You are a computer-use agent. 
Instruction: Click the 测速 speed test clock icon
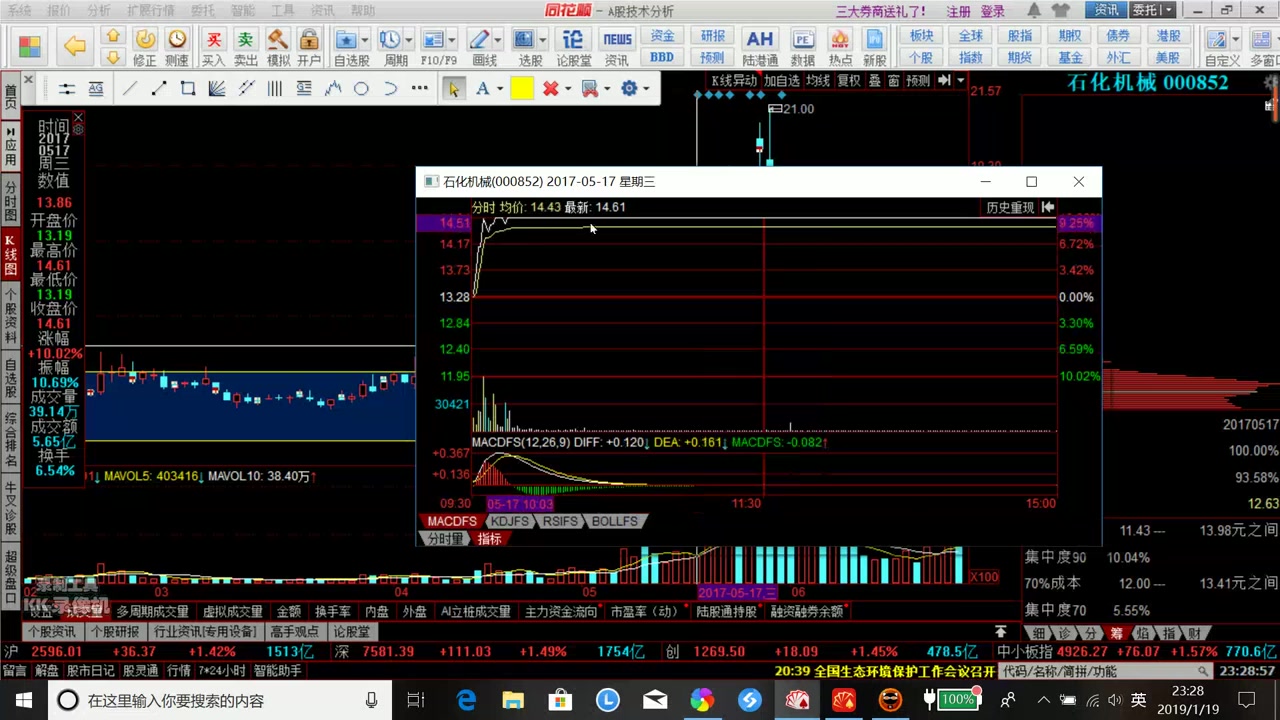[177, 47]
